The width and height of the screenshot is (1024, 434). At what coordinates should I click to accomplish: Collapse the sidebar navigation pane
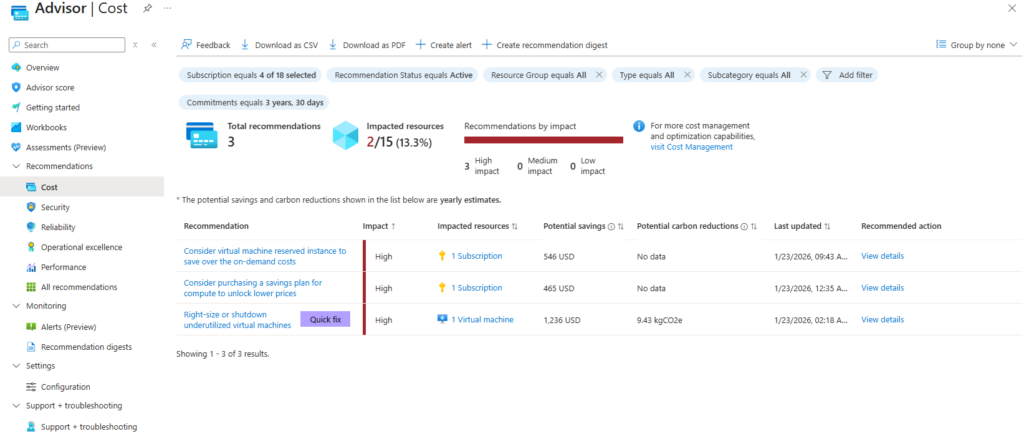coord(154,45)
